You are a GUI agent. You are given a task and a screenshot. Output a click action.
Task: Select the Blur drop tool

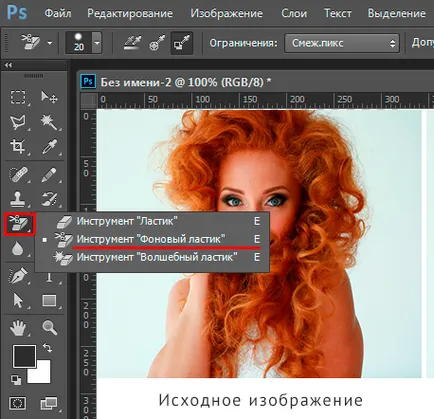18,248
